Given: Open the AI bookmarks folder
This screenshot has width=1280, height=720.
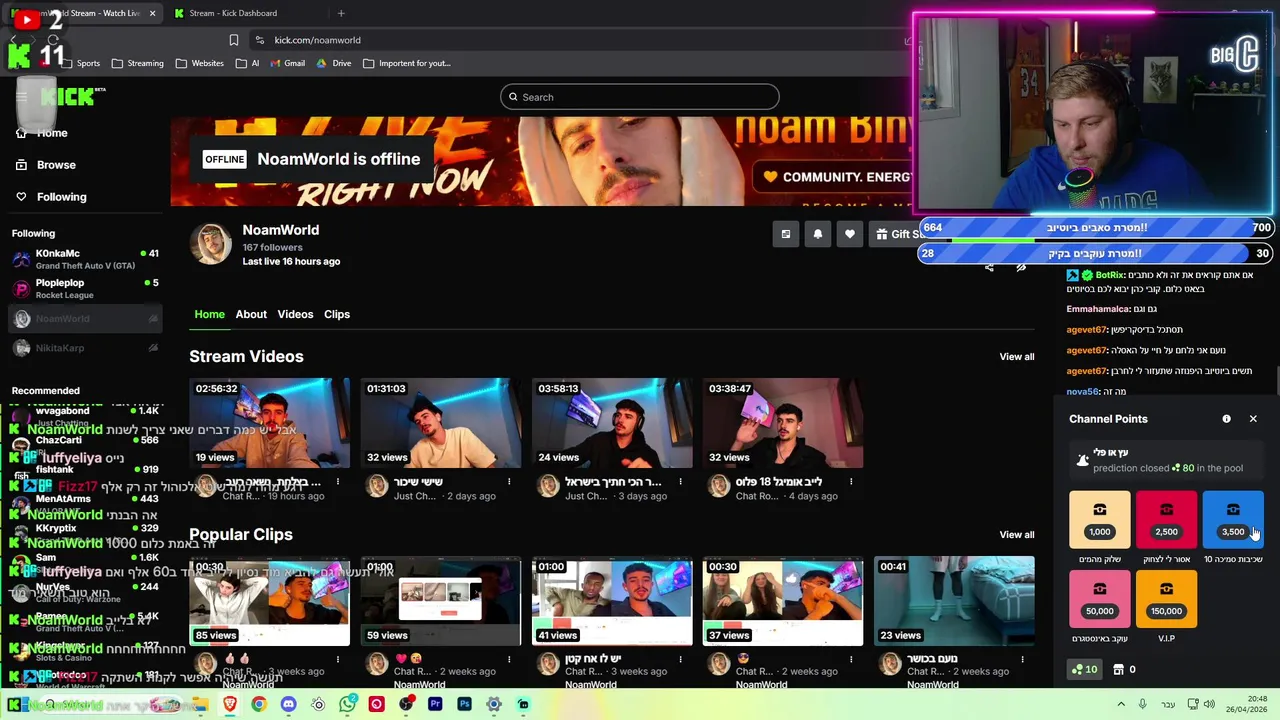Looking at the screenshot, I should pos(247,63).
